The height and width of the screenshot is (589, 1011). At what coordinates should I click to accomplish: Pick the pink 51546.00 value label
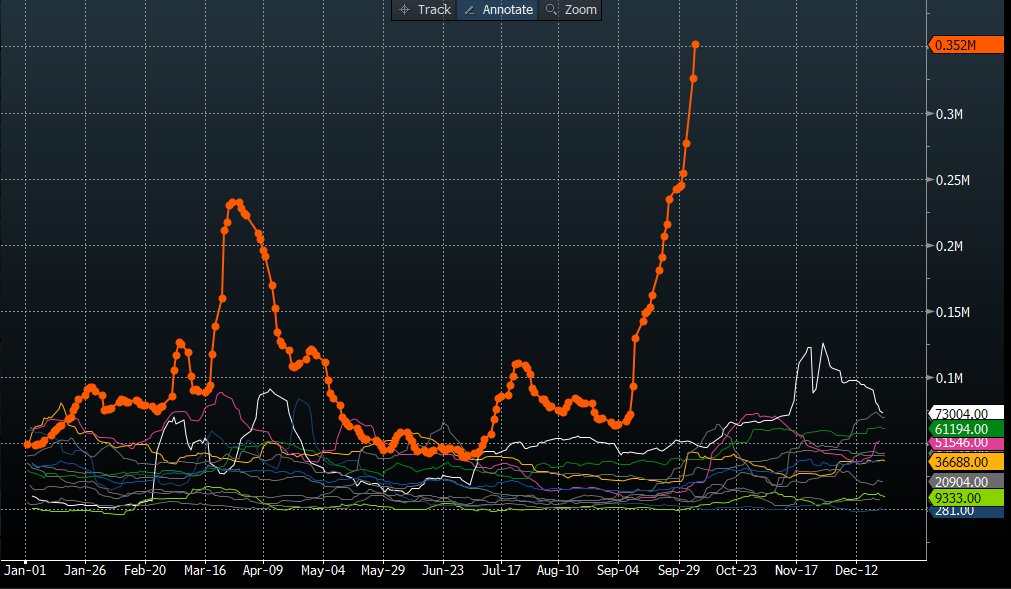[967, 443]
